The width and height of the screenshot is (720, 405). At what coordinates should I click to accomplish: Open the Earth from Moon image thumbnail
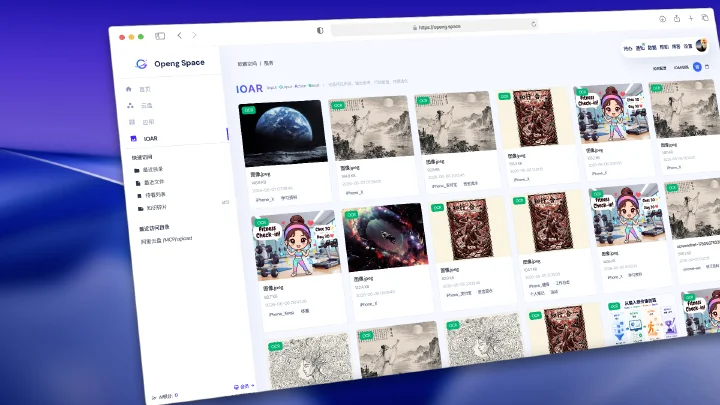283,133
